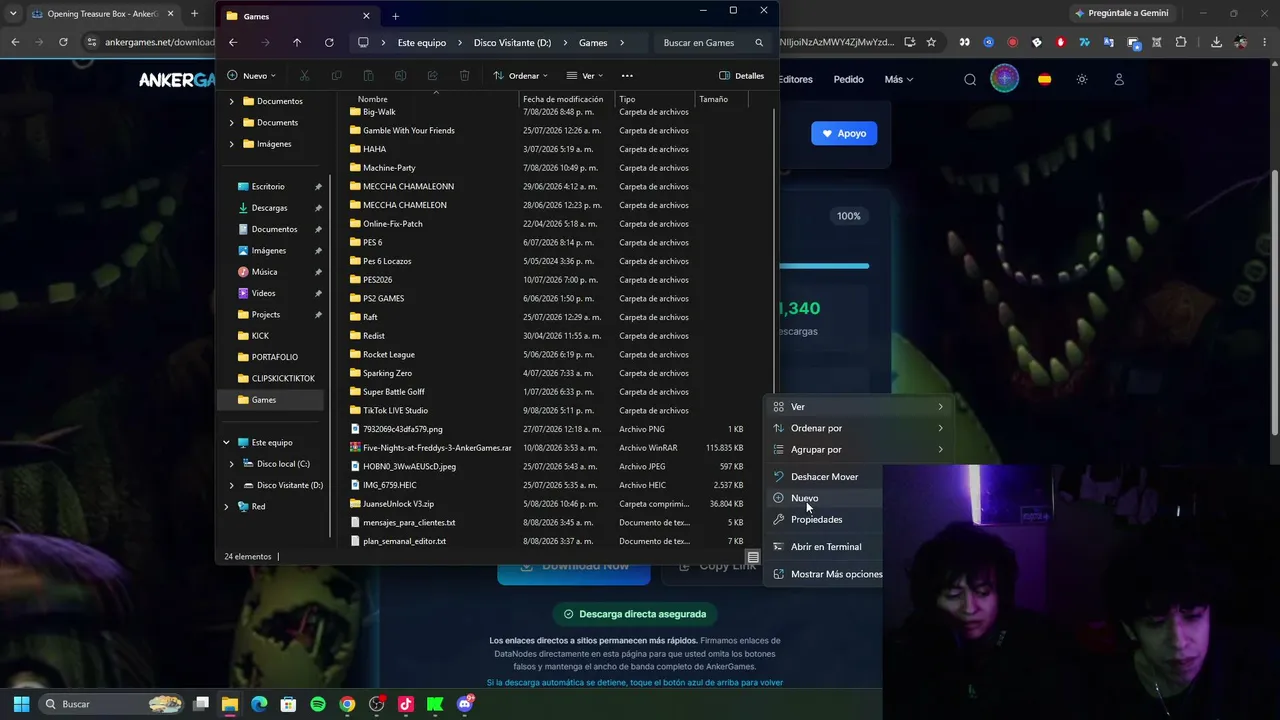The width and height of the screenshot is (1280, 720).
Task: Click Pregúntale a Gemini button
Action: [x=1121, y=13]
